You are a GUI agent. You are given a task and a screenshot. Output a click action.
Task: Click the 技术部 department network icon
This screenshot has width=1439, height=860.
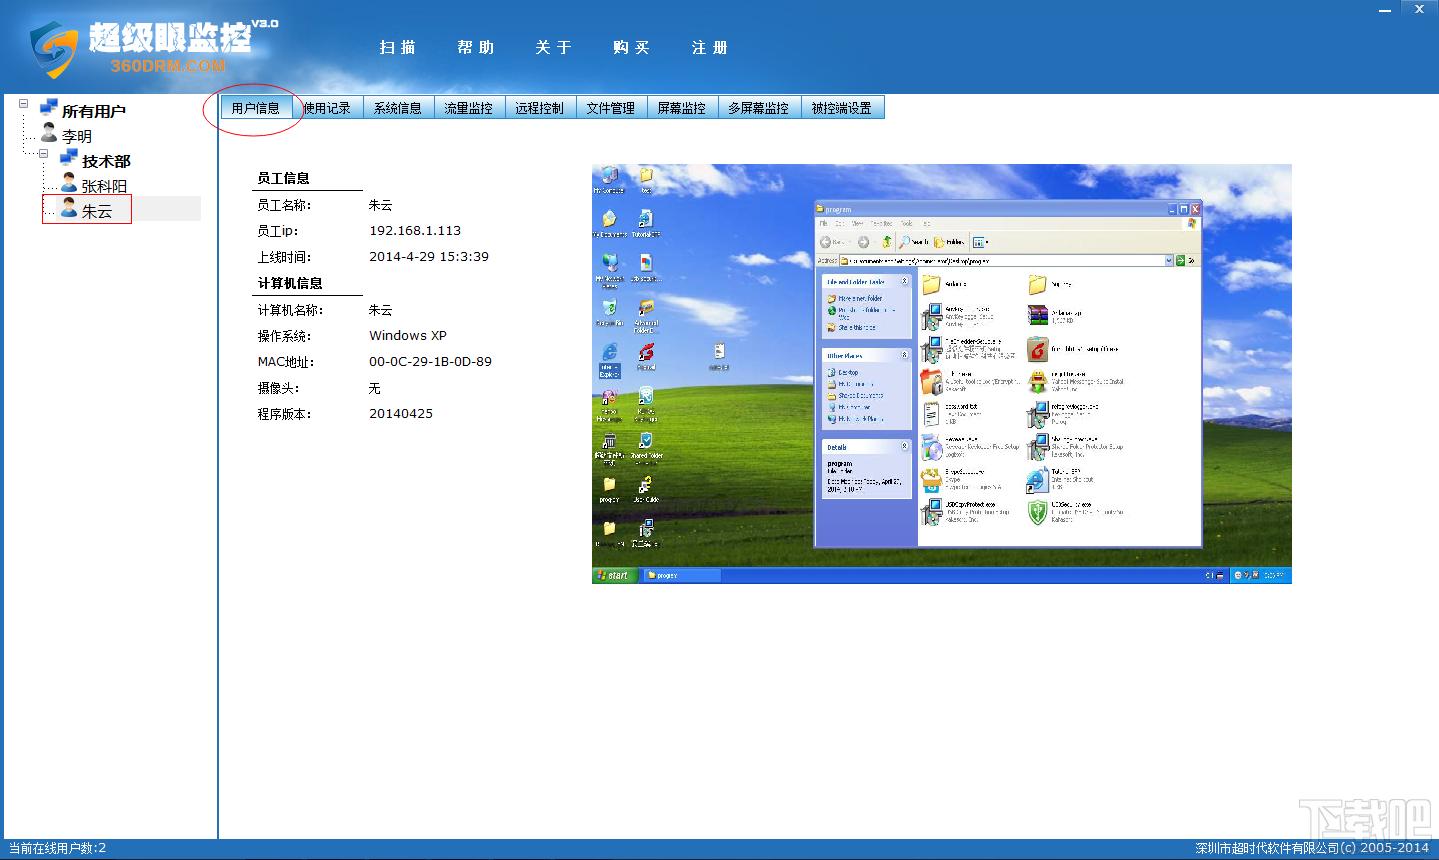(69, 157)
